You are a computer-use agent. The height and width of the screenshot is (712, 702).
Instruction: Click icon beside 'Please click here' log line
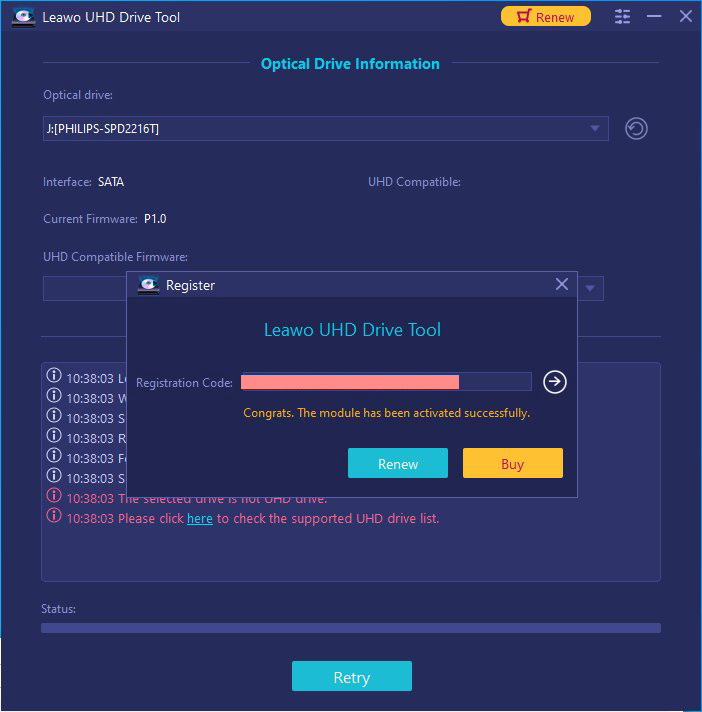[54, 516]
